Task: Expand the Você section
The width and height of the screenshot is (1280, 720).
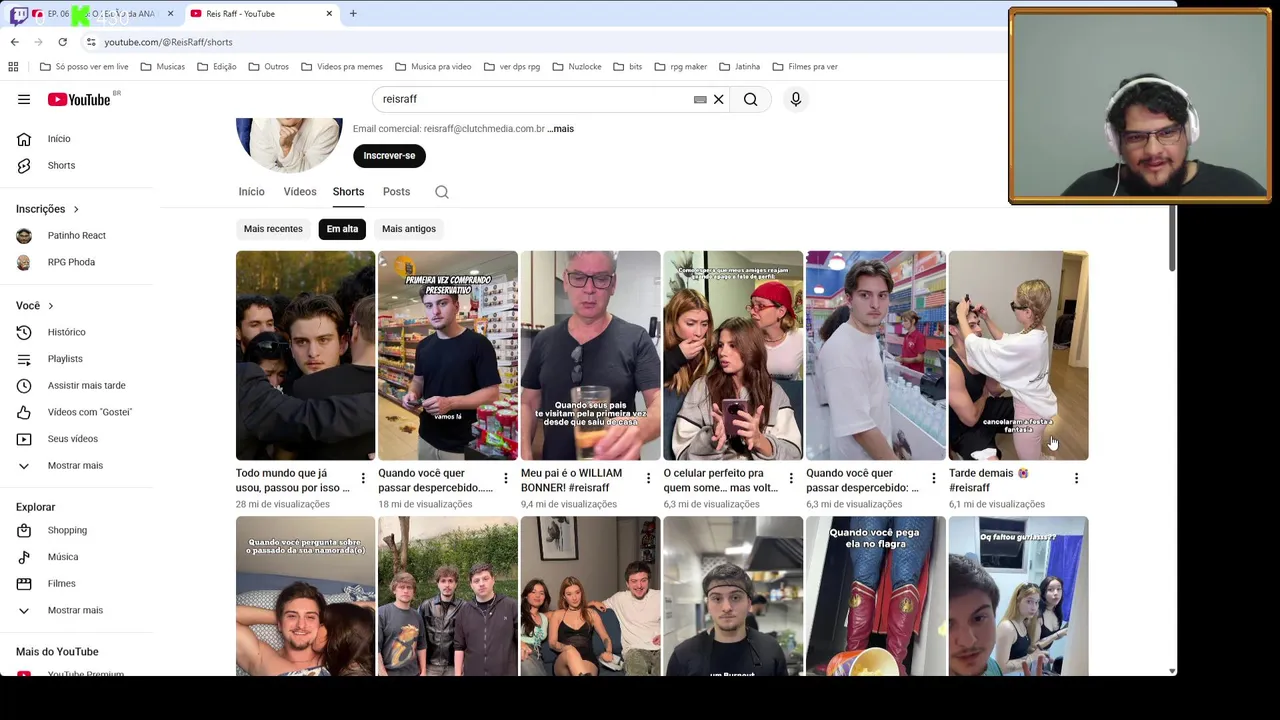Action: [35, 306]
